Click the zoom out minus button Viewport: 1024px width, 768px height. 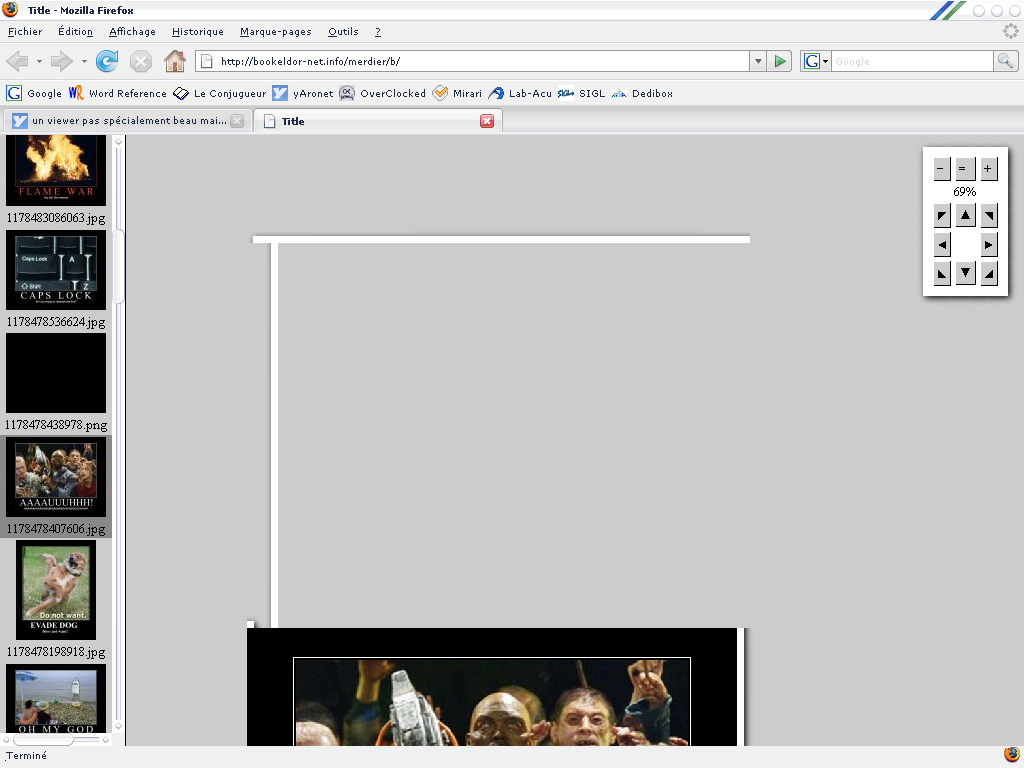click(942, 169)
